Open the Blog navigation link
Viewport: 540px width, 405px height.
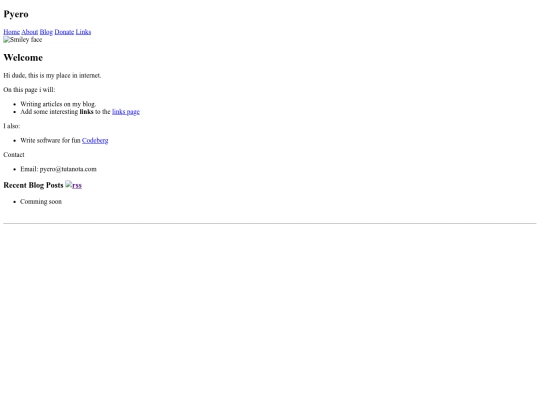pos(46,32)
